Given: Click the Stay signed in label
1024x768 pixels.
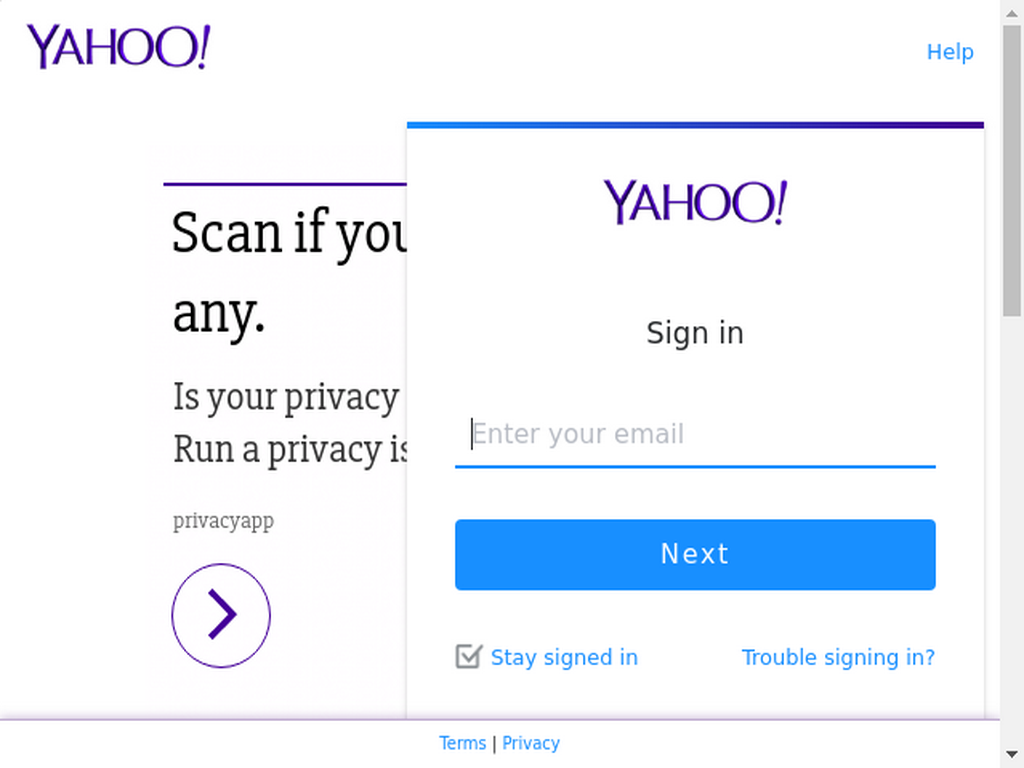Looking at the screenshot, I should click(x=564, y=657).
